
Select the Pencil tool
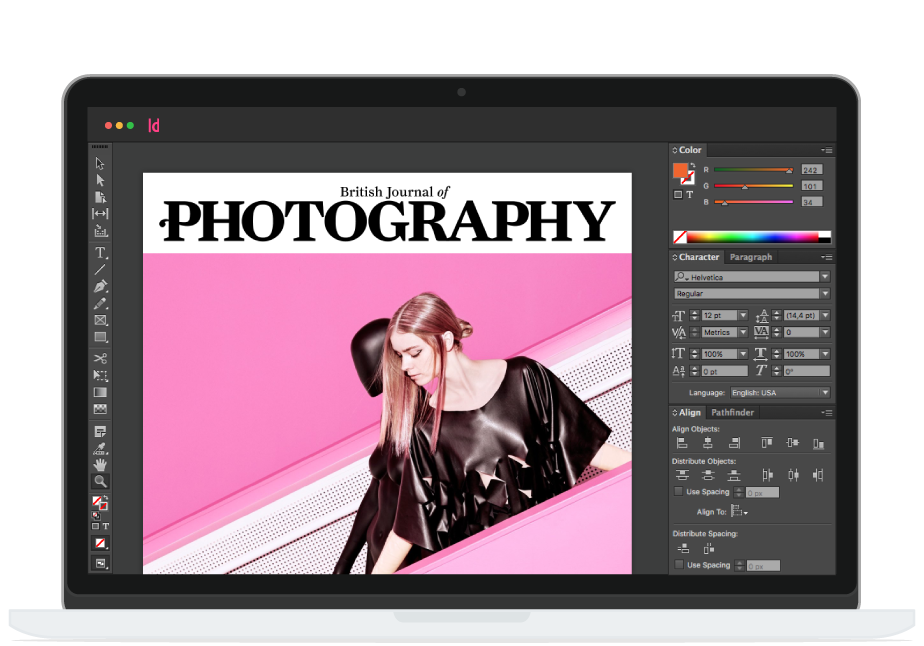point(100,304)
